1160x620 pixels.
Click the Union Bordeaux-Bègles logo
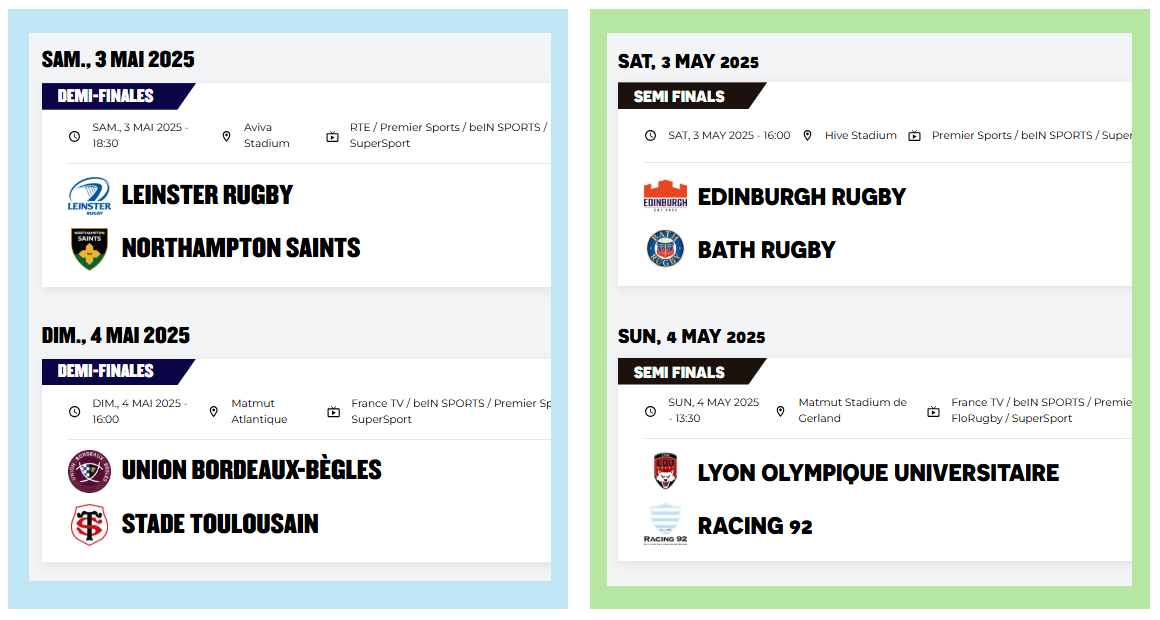tap(89, 471)
